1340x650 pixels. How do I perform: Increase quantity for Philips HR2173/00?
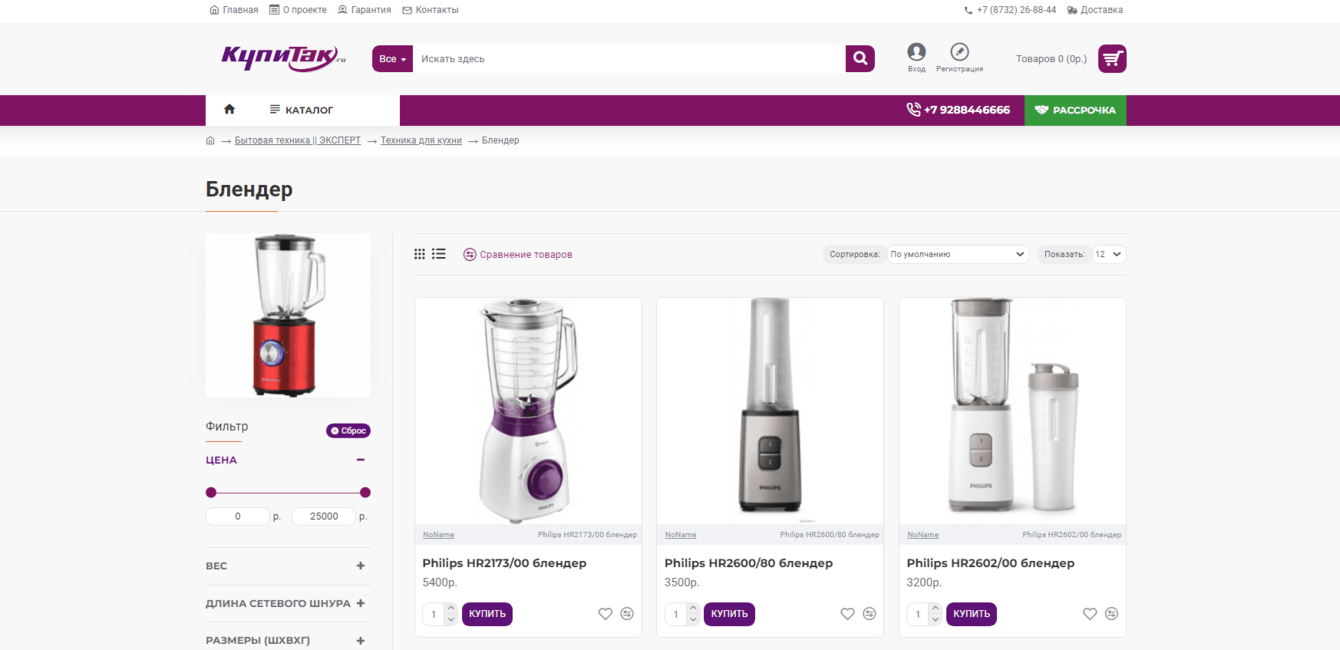click(451, 608)
